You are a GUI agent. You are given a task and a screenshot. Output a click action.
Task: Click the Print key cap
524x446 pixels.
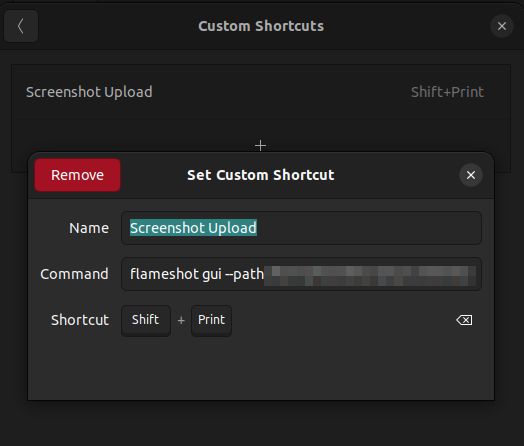click(211, 320)
